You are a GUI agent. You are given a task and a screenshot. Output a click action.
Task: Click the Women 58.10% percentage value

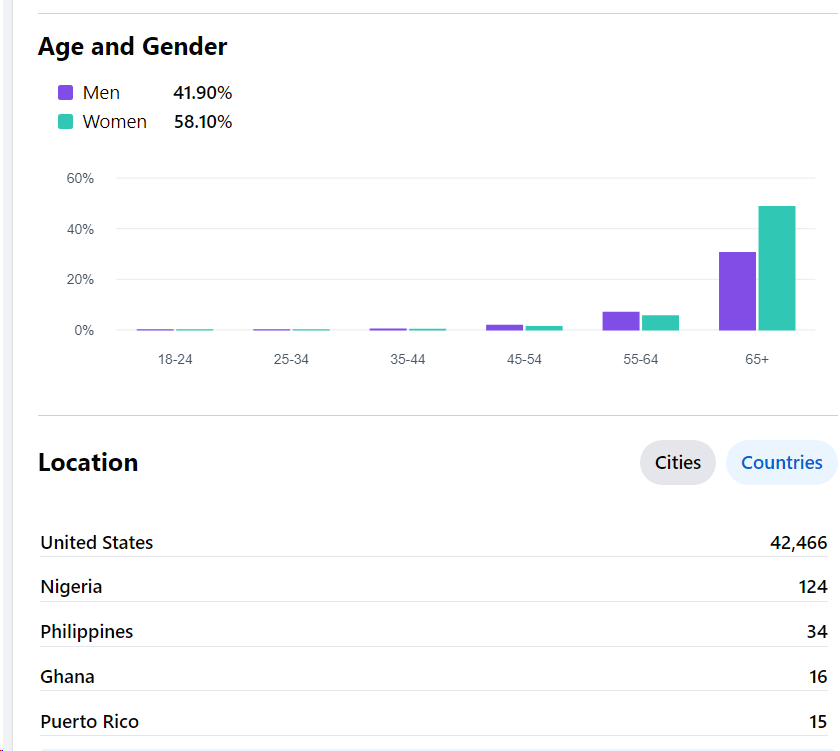coord(202,122)
